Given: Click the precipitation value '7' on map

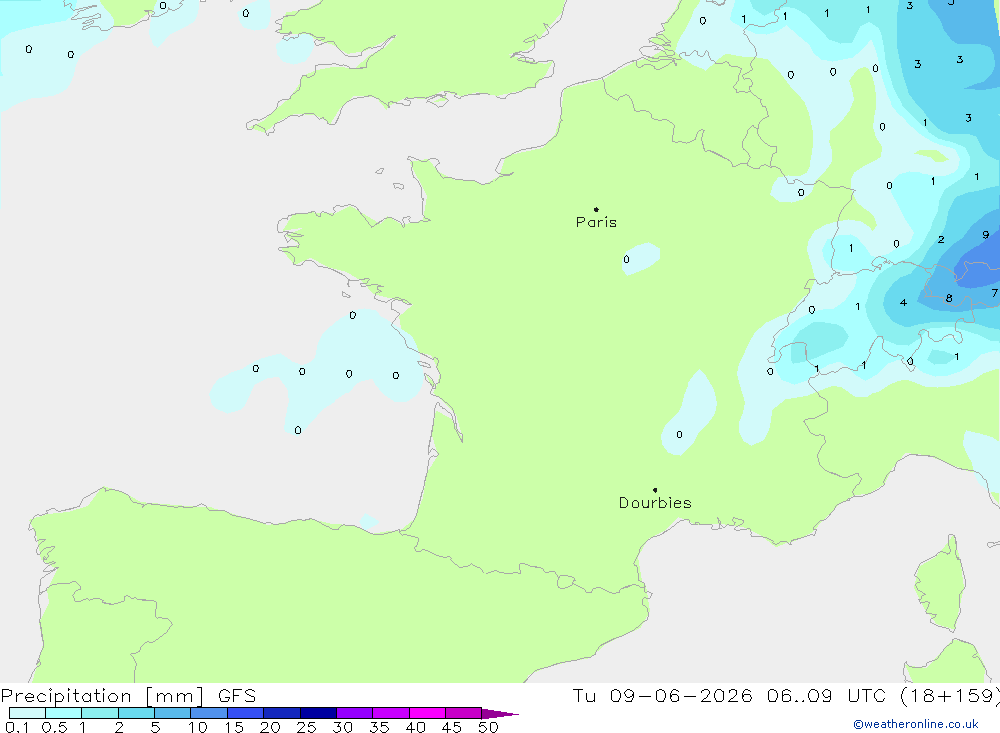Looking at the screenshot, I should (994, 293).
